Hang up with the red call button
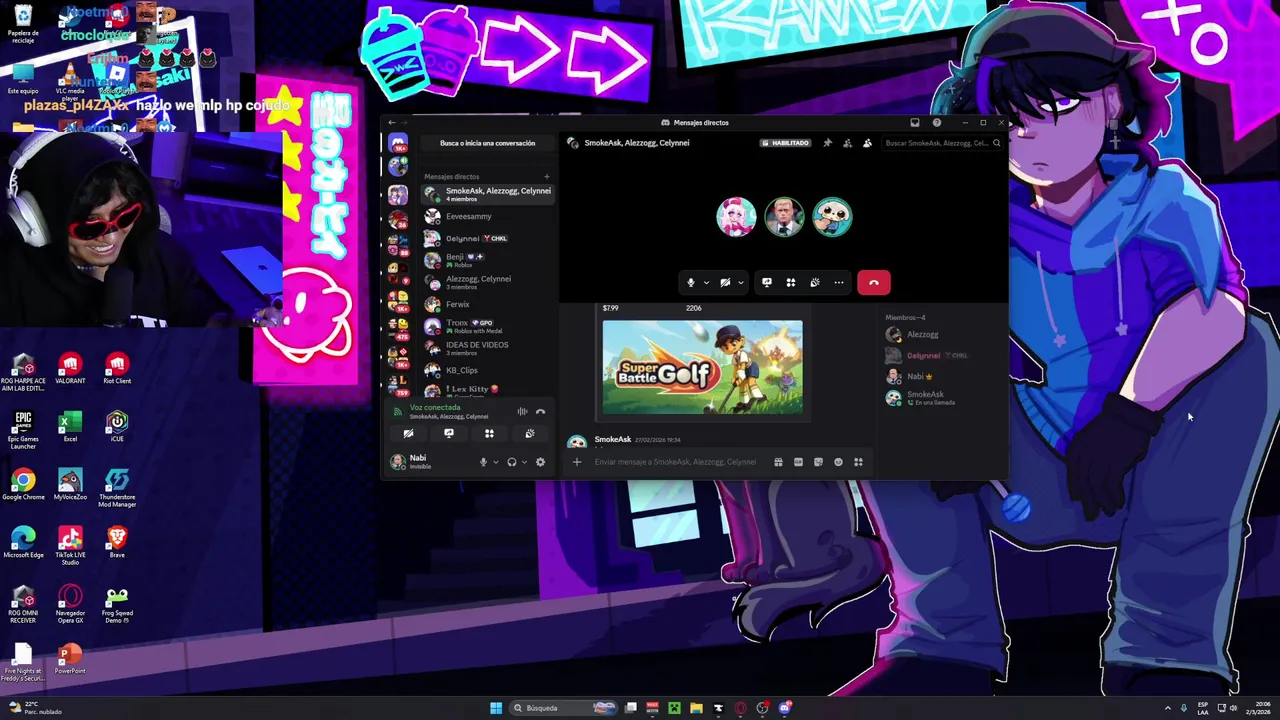Image resolution: width=1280 pixels, height=720 pixels. click(x=874, y=283)
